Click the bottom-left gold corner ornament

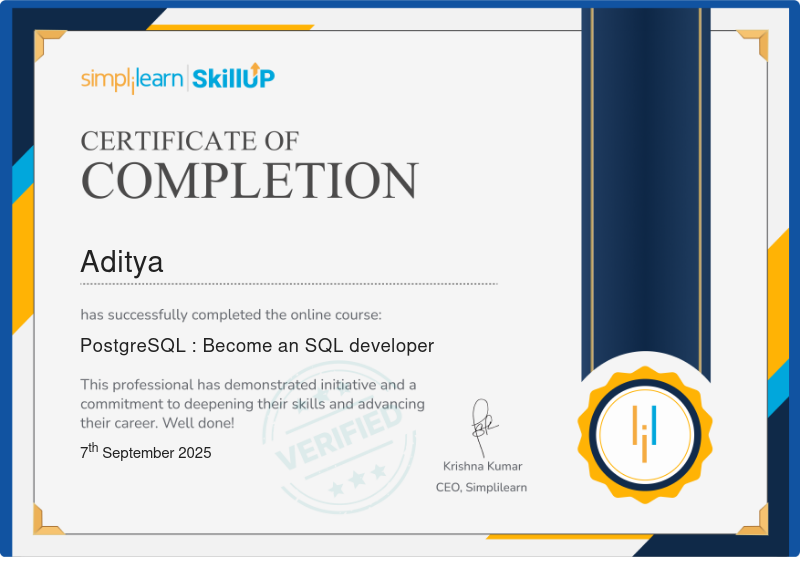pos(47,520)
